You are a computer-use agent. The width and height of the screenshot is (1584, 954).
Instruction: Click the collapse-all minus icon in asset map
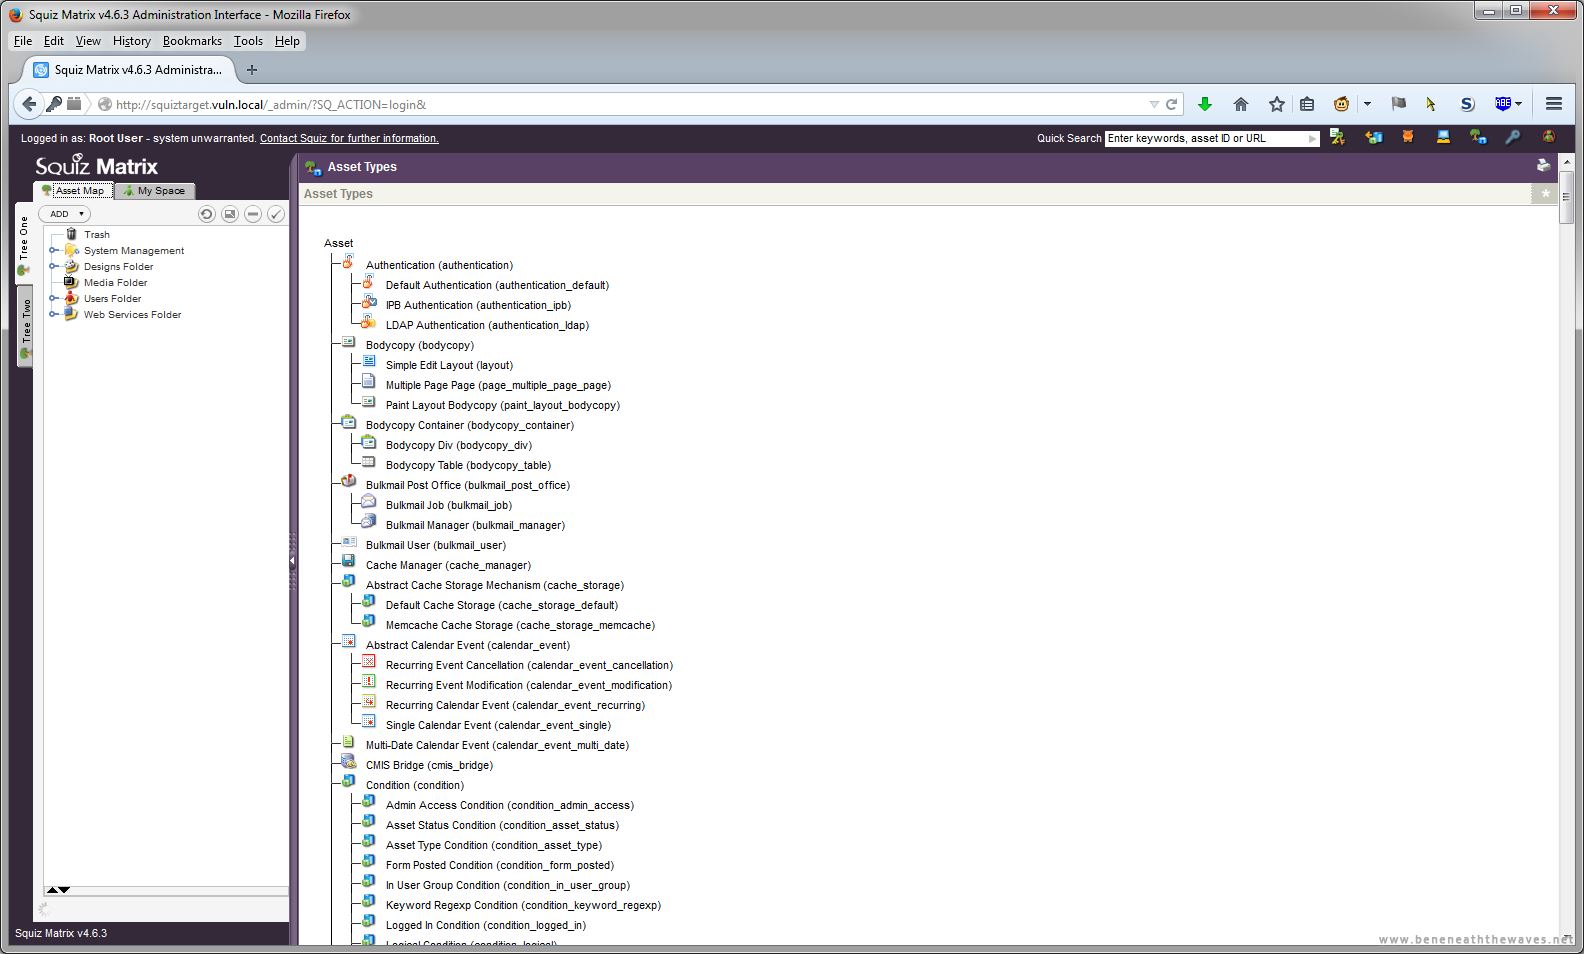(x=253, y=214)
